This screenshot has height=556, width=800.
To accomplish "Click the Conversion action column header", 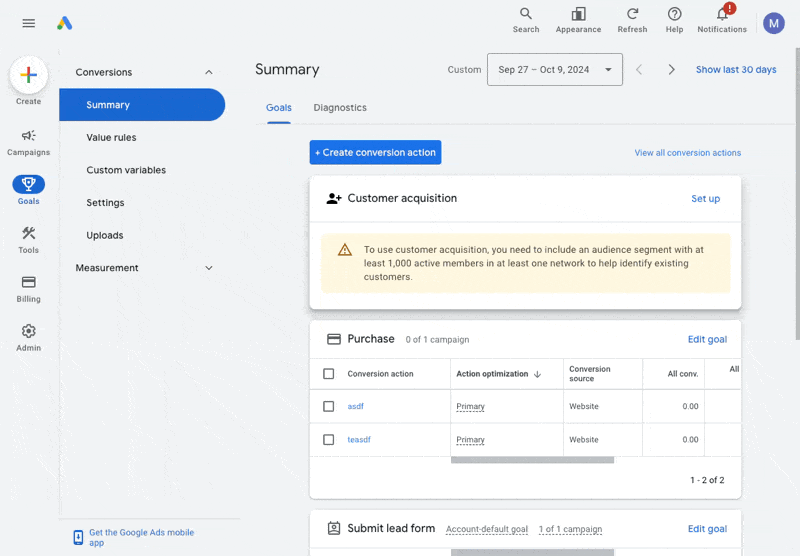I will 380,374.
